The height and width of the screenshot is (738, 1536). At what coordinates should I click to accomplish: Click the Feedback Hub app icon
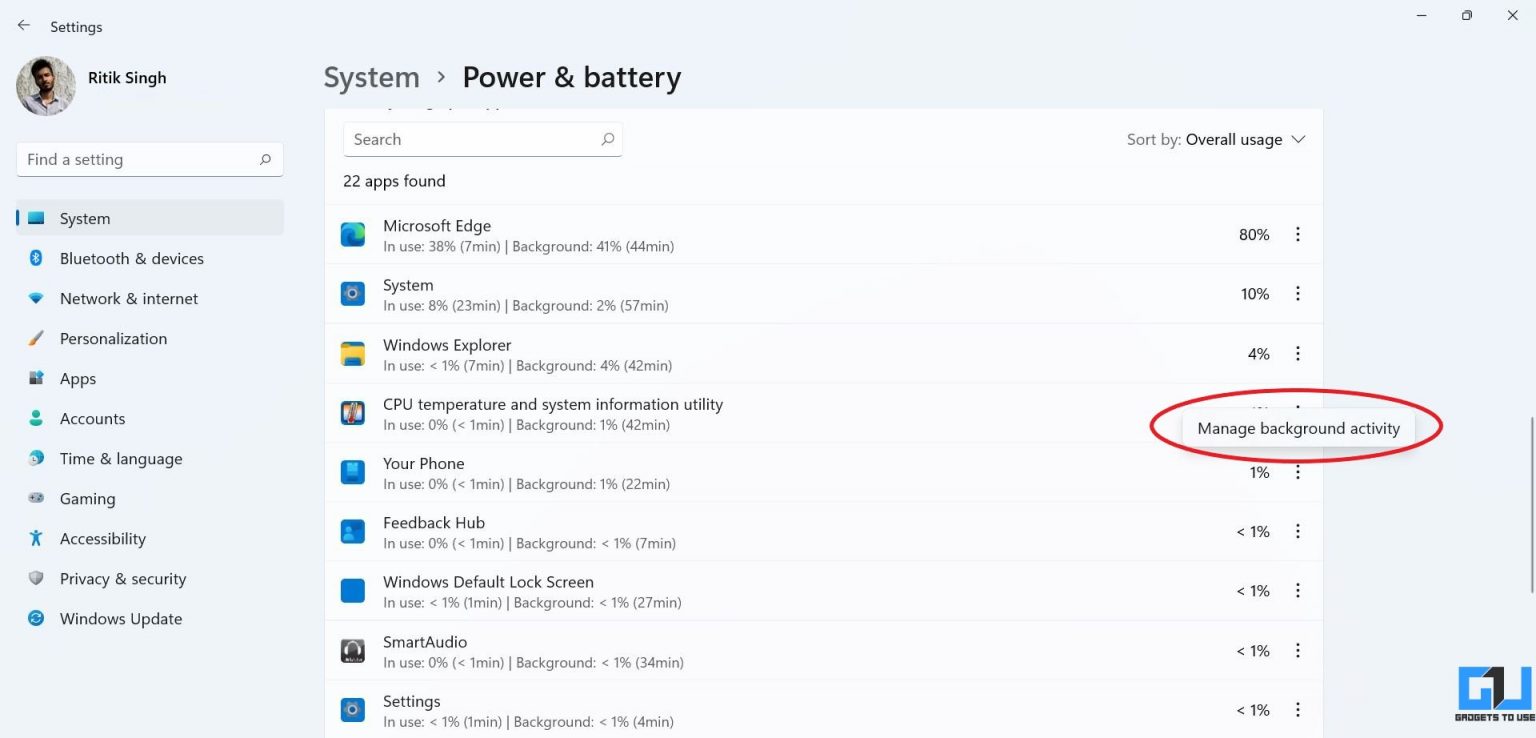pyautogui.click(x=352, y=530)
